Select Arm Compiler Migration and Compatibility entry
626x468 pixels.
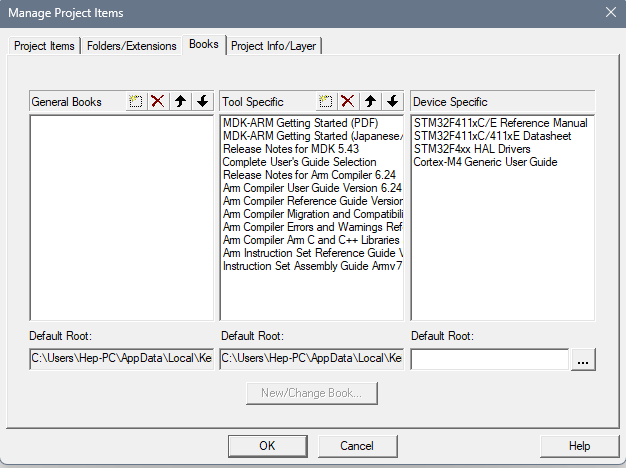pos(312,214)
